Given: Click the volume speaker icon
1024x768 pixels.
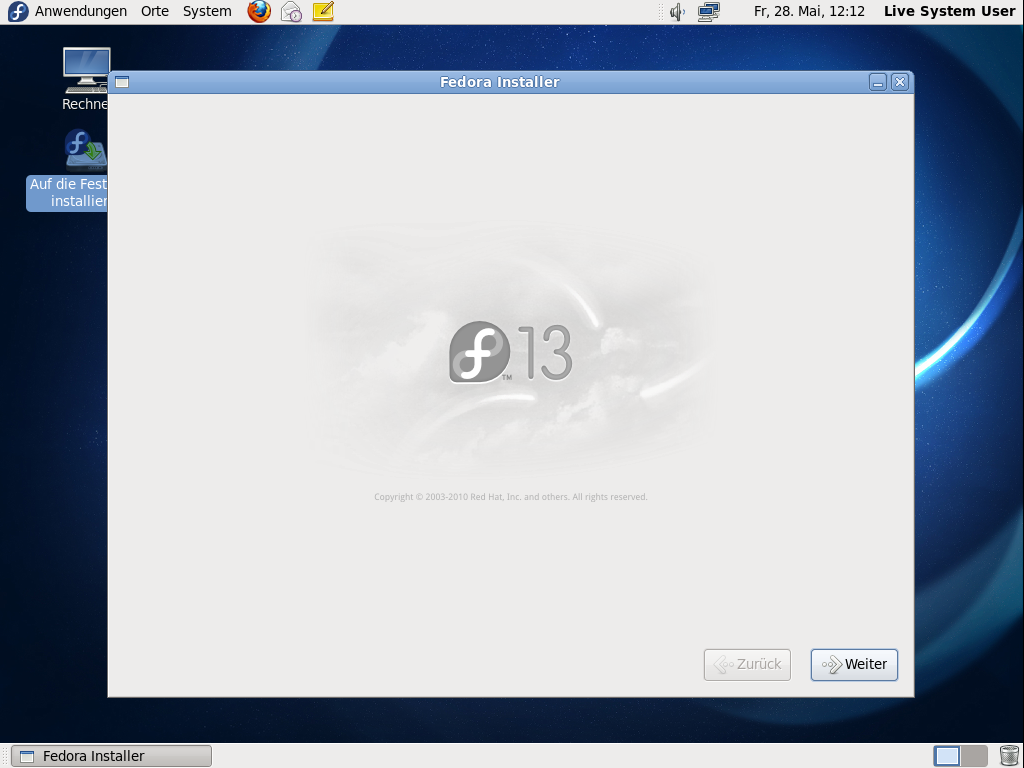Looking at the screenshot, I should click(677, 11).
